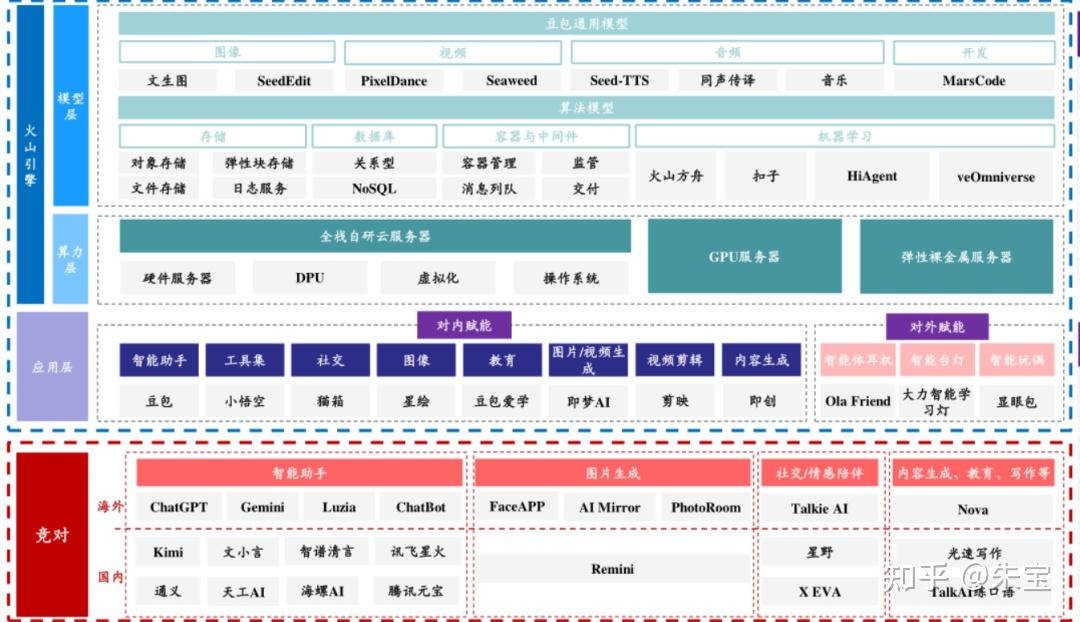Click the PhotoRoom box
Screen dimensions: 1080x622
[x=706, y=507]
